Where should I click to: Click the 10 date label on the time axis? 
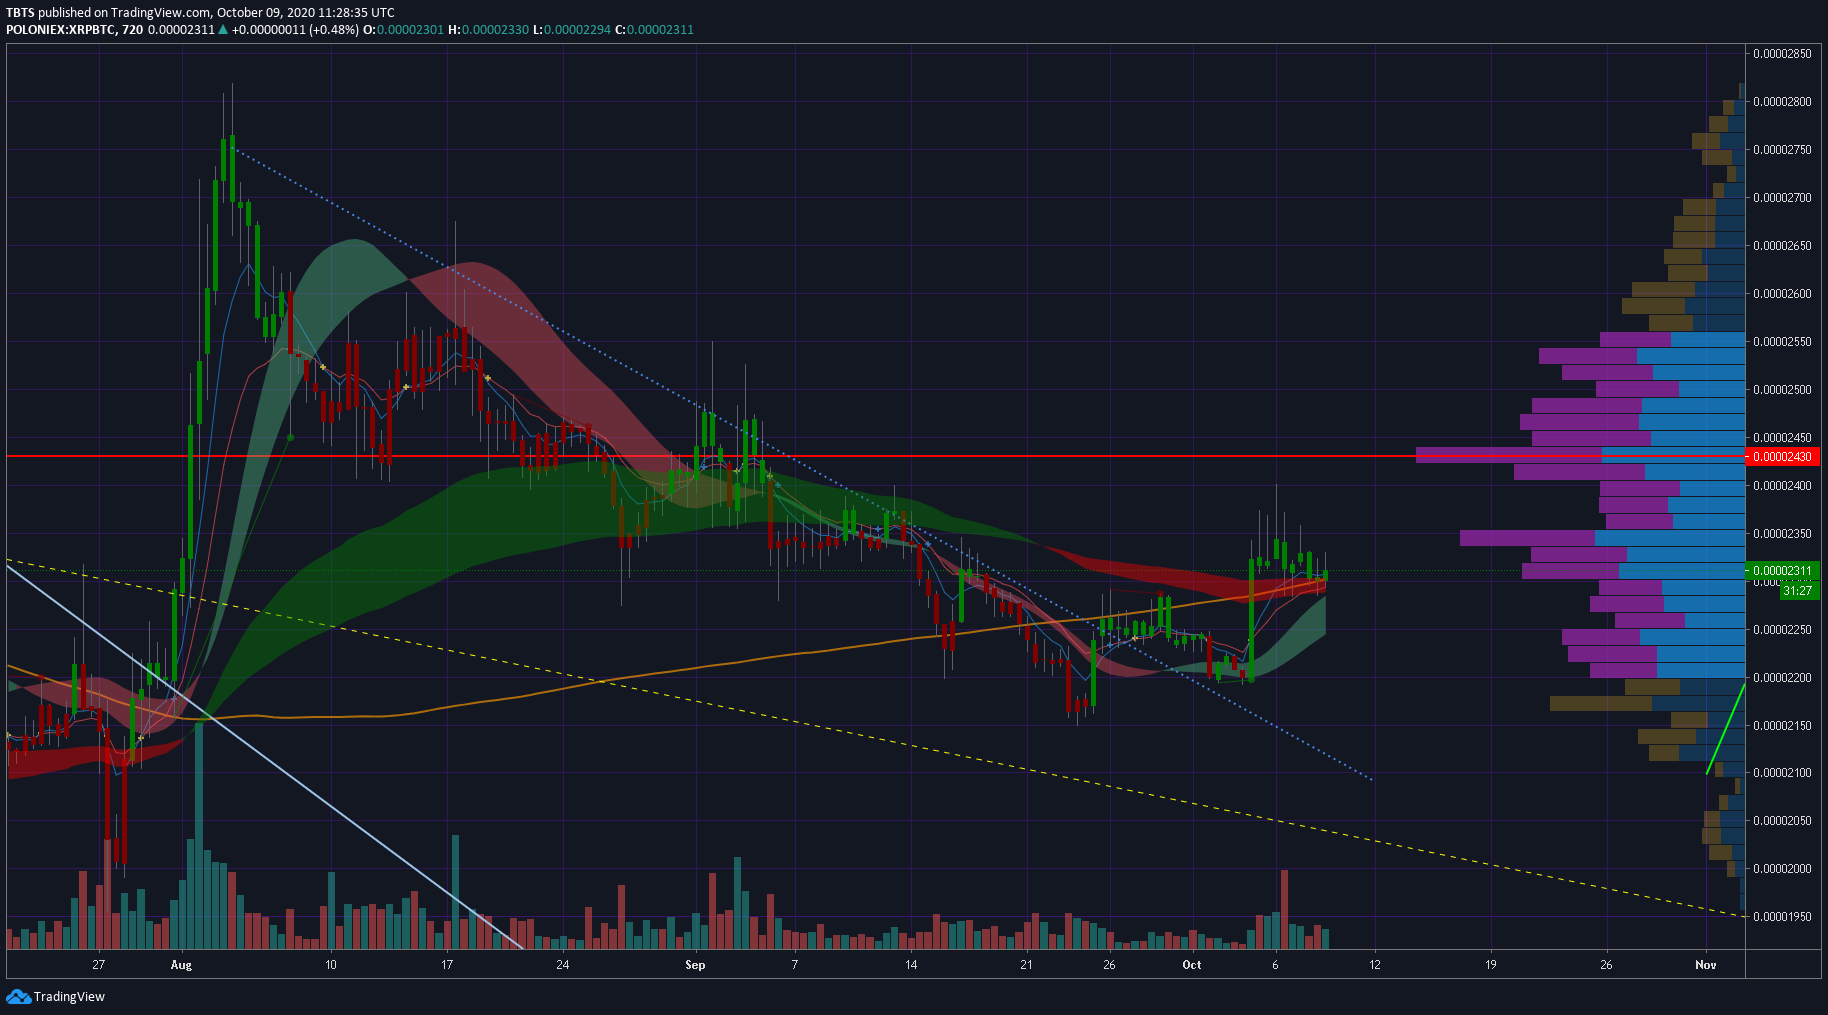pyautogui.click(x=331, y=965)
